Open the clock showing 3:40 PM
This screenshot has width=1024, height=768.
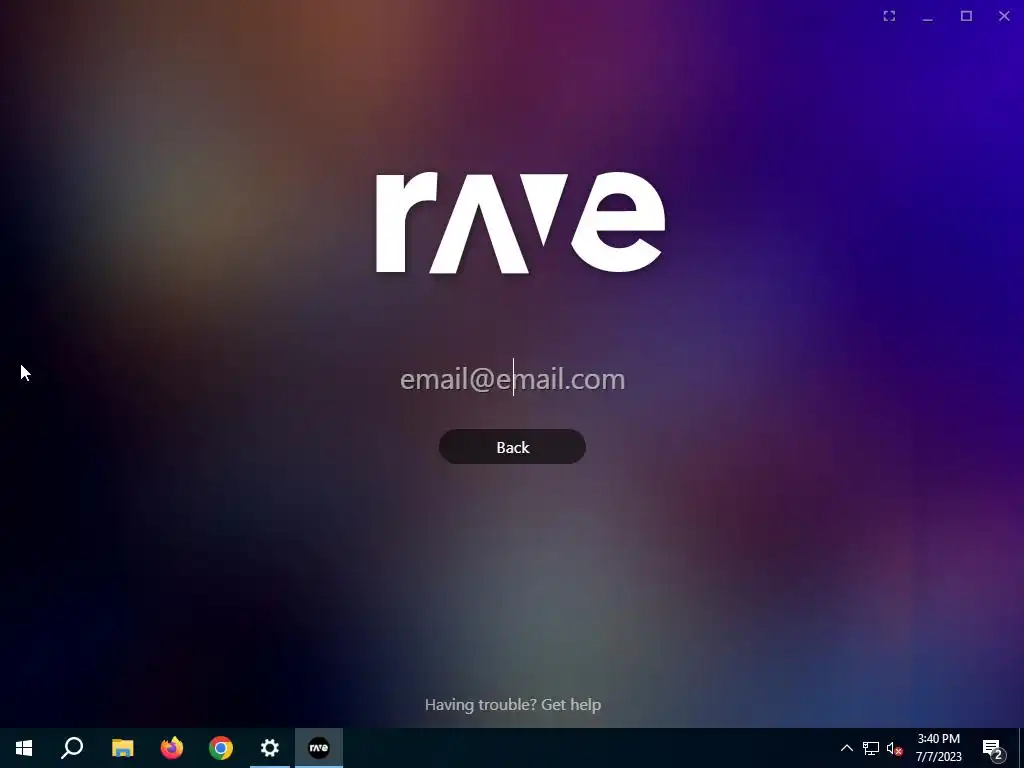[x=938, y=748]
